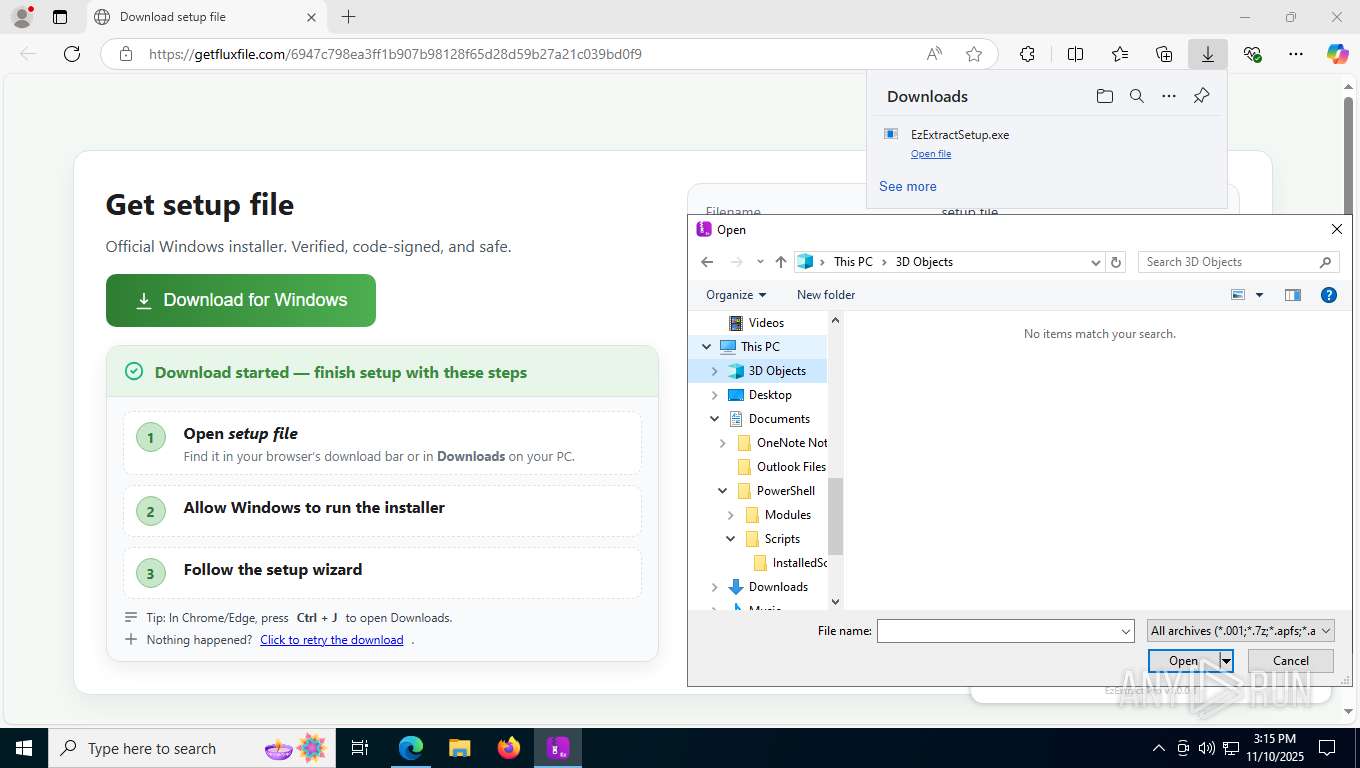Click the Read aloud icon
Image resolution: width=1360 pixels, height=768 pixels.
934,54
